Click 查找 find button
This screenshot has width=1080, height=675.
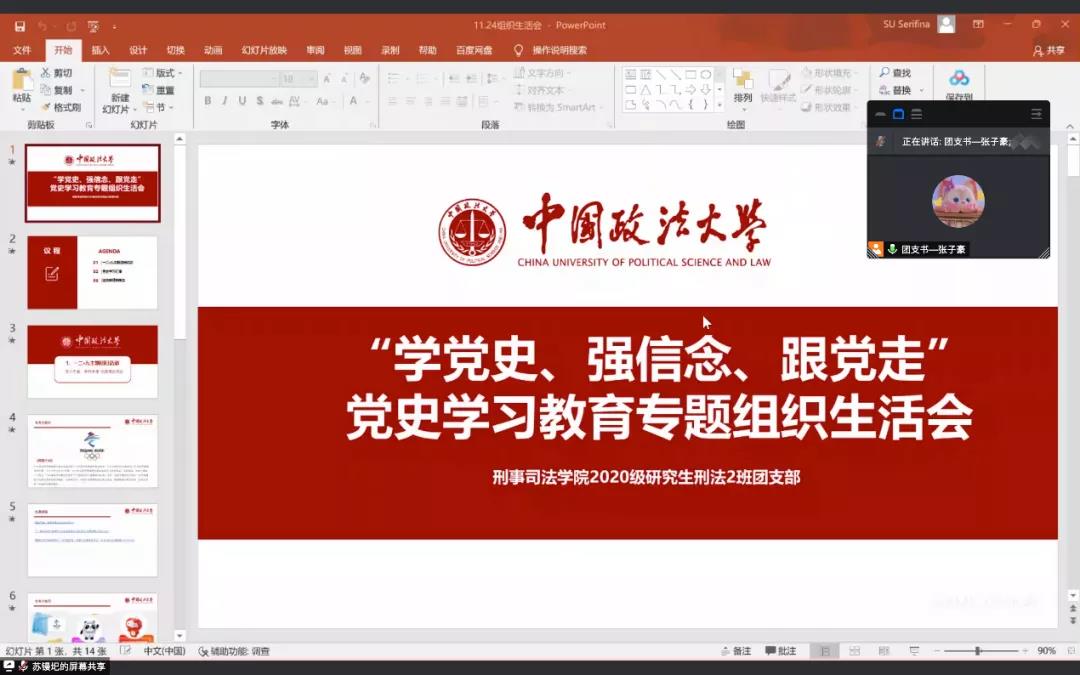[895, 72]
